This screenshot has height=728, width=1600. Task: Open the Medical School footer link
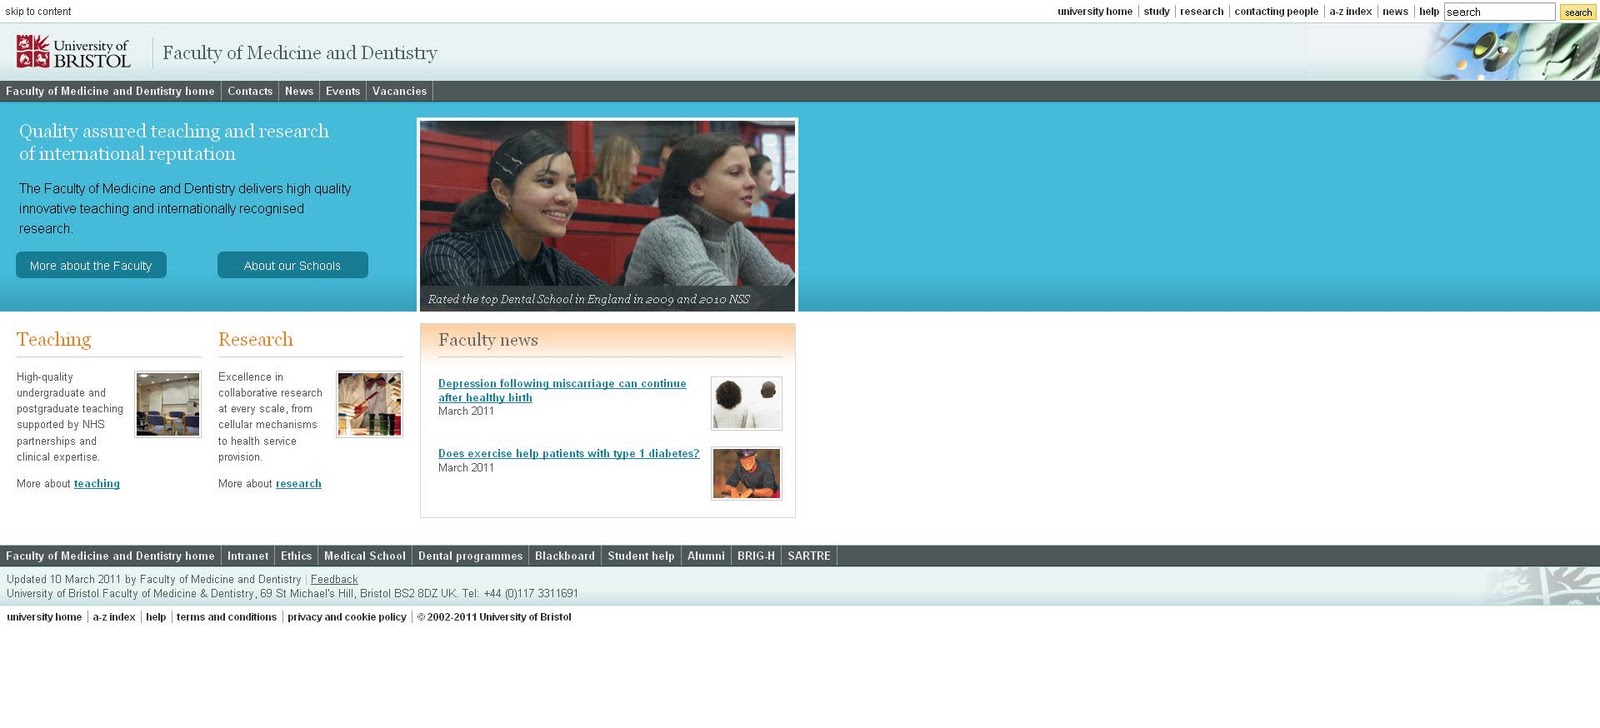[365, 556]
